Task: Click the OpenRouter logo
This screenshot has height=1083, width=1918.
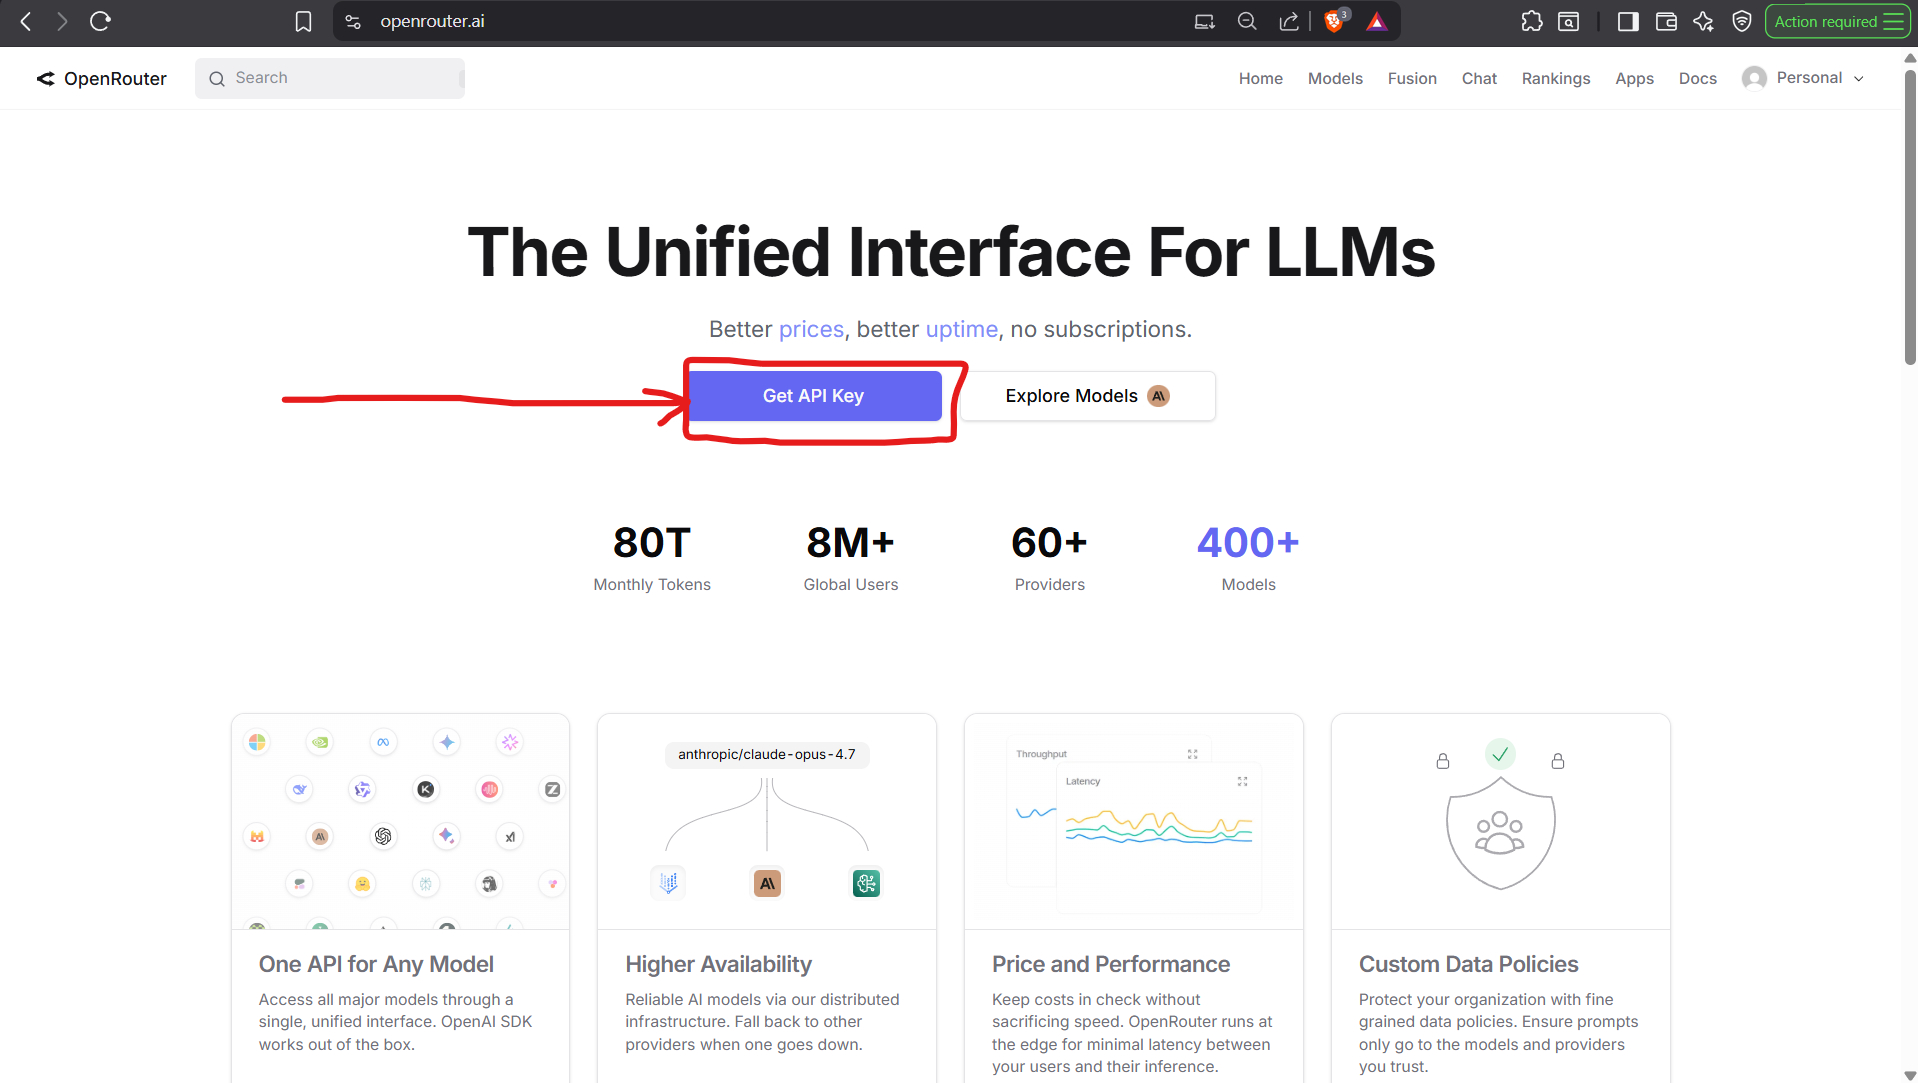Action: [45, 78]
